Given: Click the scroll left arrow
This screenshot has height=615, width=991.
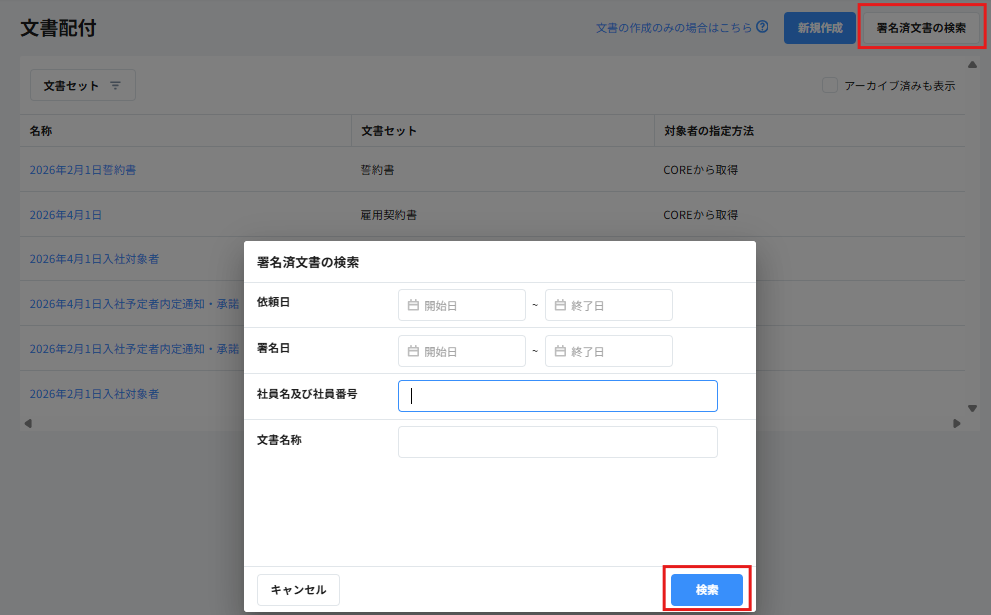Looking at the screenshot, I should click(x=28, y=423).
